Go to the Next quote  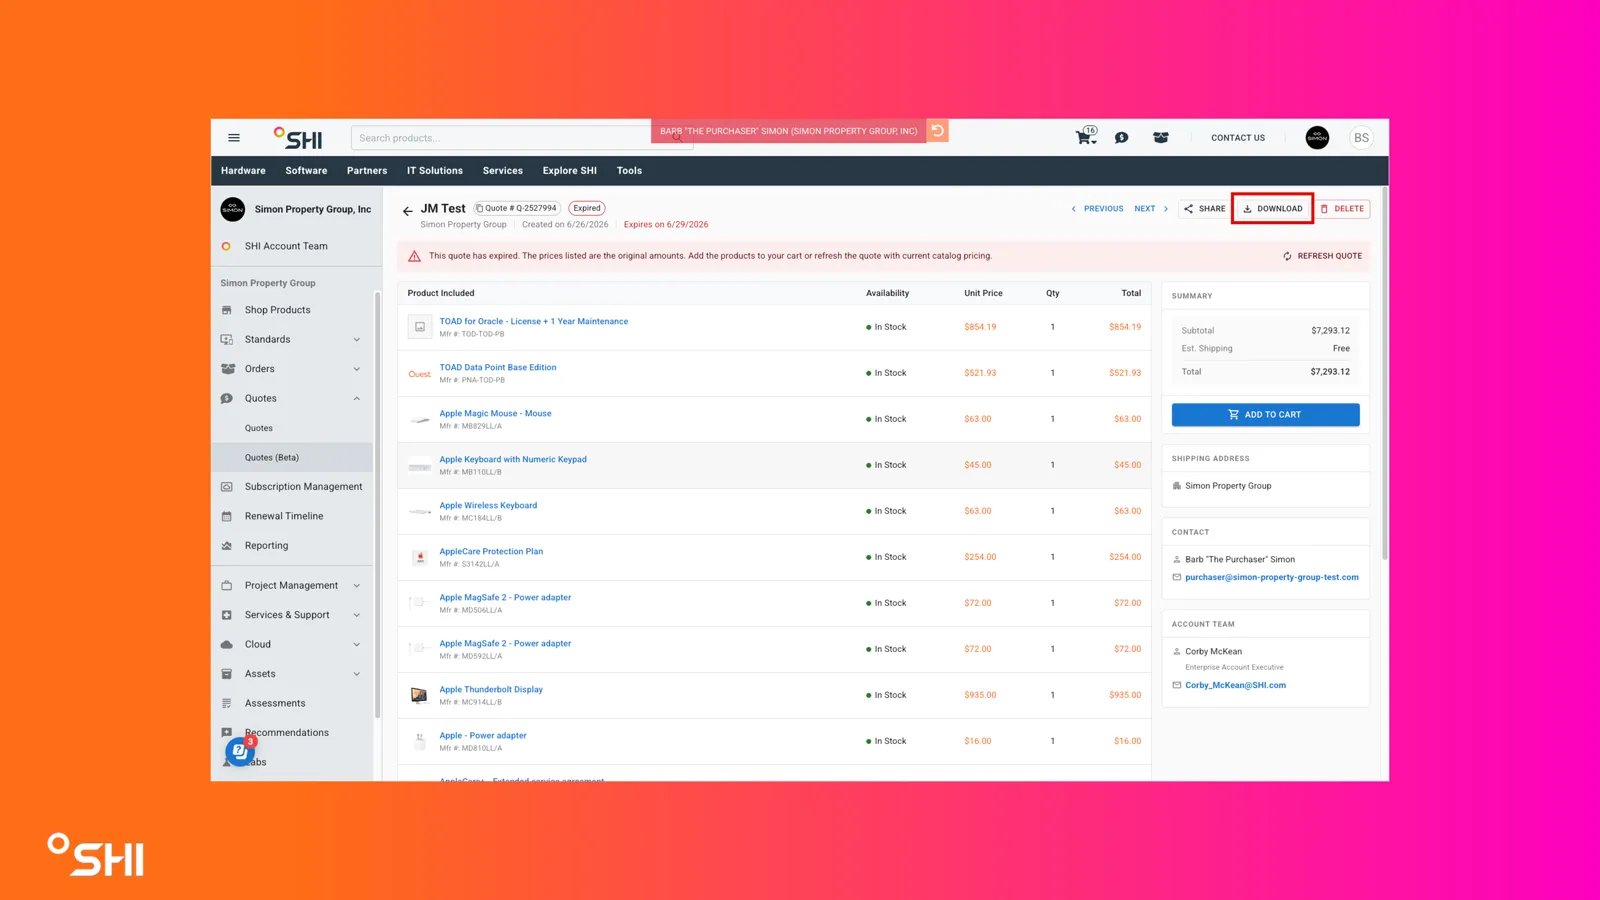pyautogui.click(x=1151, y=209)
